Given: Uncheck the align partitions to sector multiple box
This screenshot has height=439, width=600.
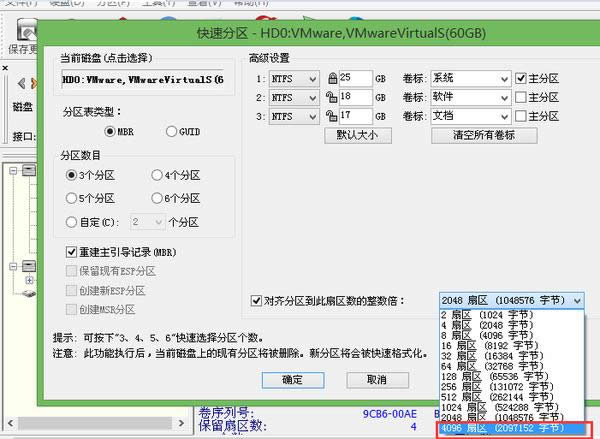Looking at the screenshot, I should click(256, 299).
